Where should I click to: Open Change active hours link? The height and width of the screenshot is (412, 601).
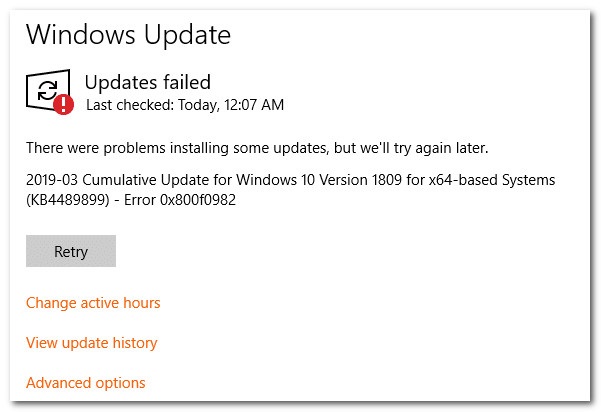tap(93, 303)
